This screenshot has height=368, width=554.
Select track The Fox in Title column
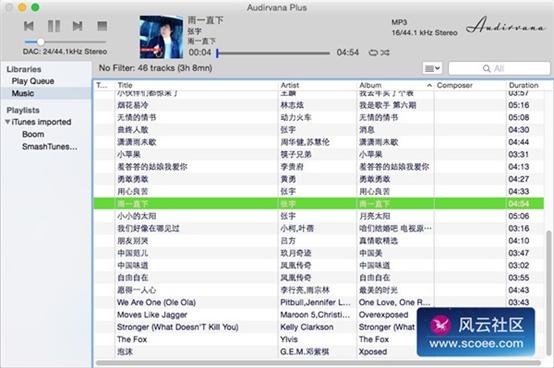(x=132, y=340)
